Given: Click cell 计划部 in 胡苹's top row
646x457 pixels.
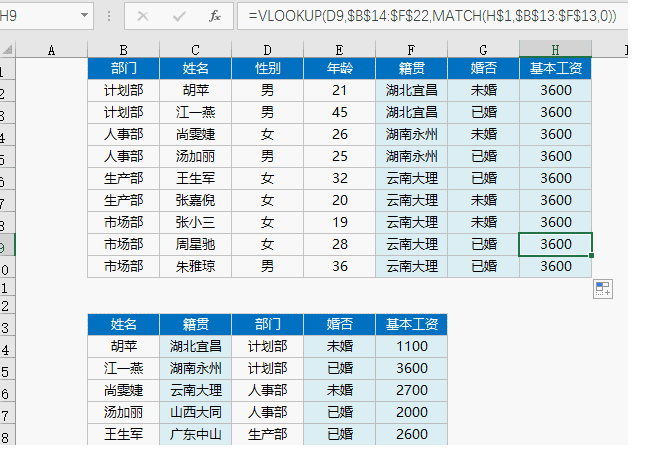Looking at the screenshot, I should click(x=123, y=90).
